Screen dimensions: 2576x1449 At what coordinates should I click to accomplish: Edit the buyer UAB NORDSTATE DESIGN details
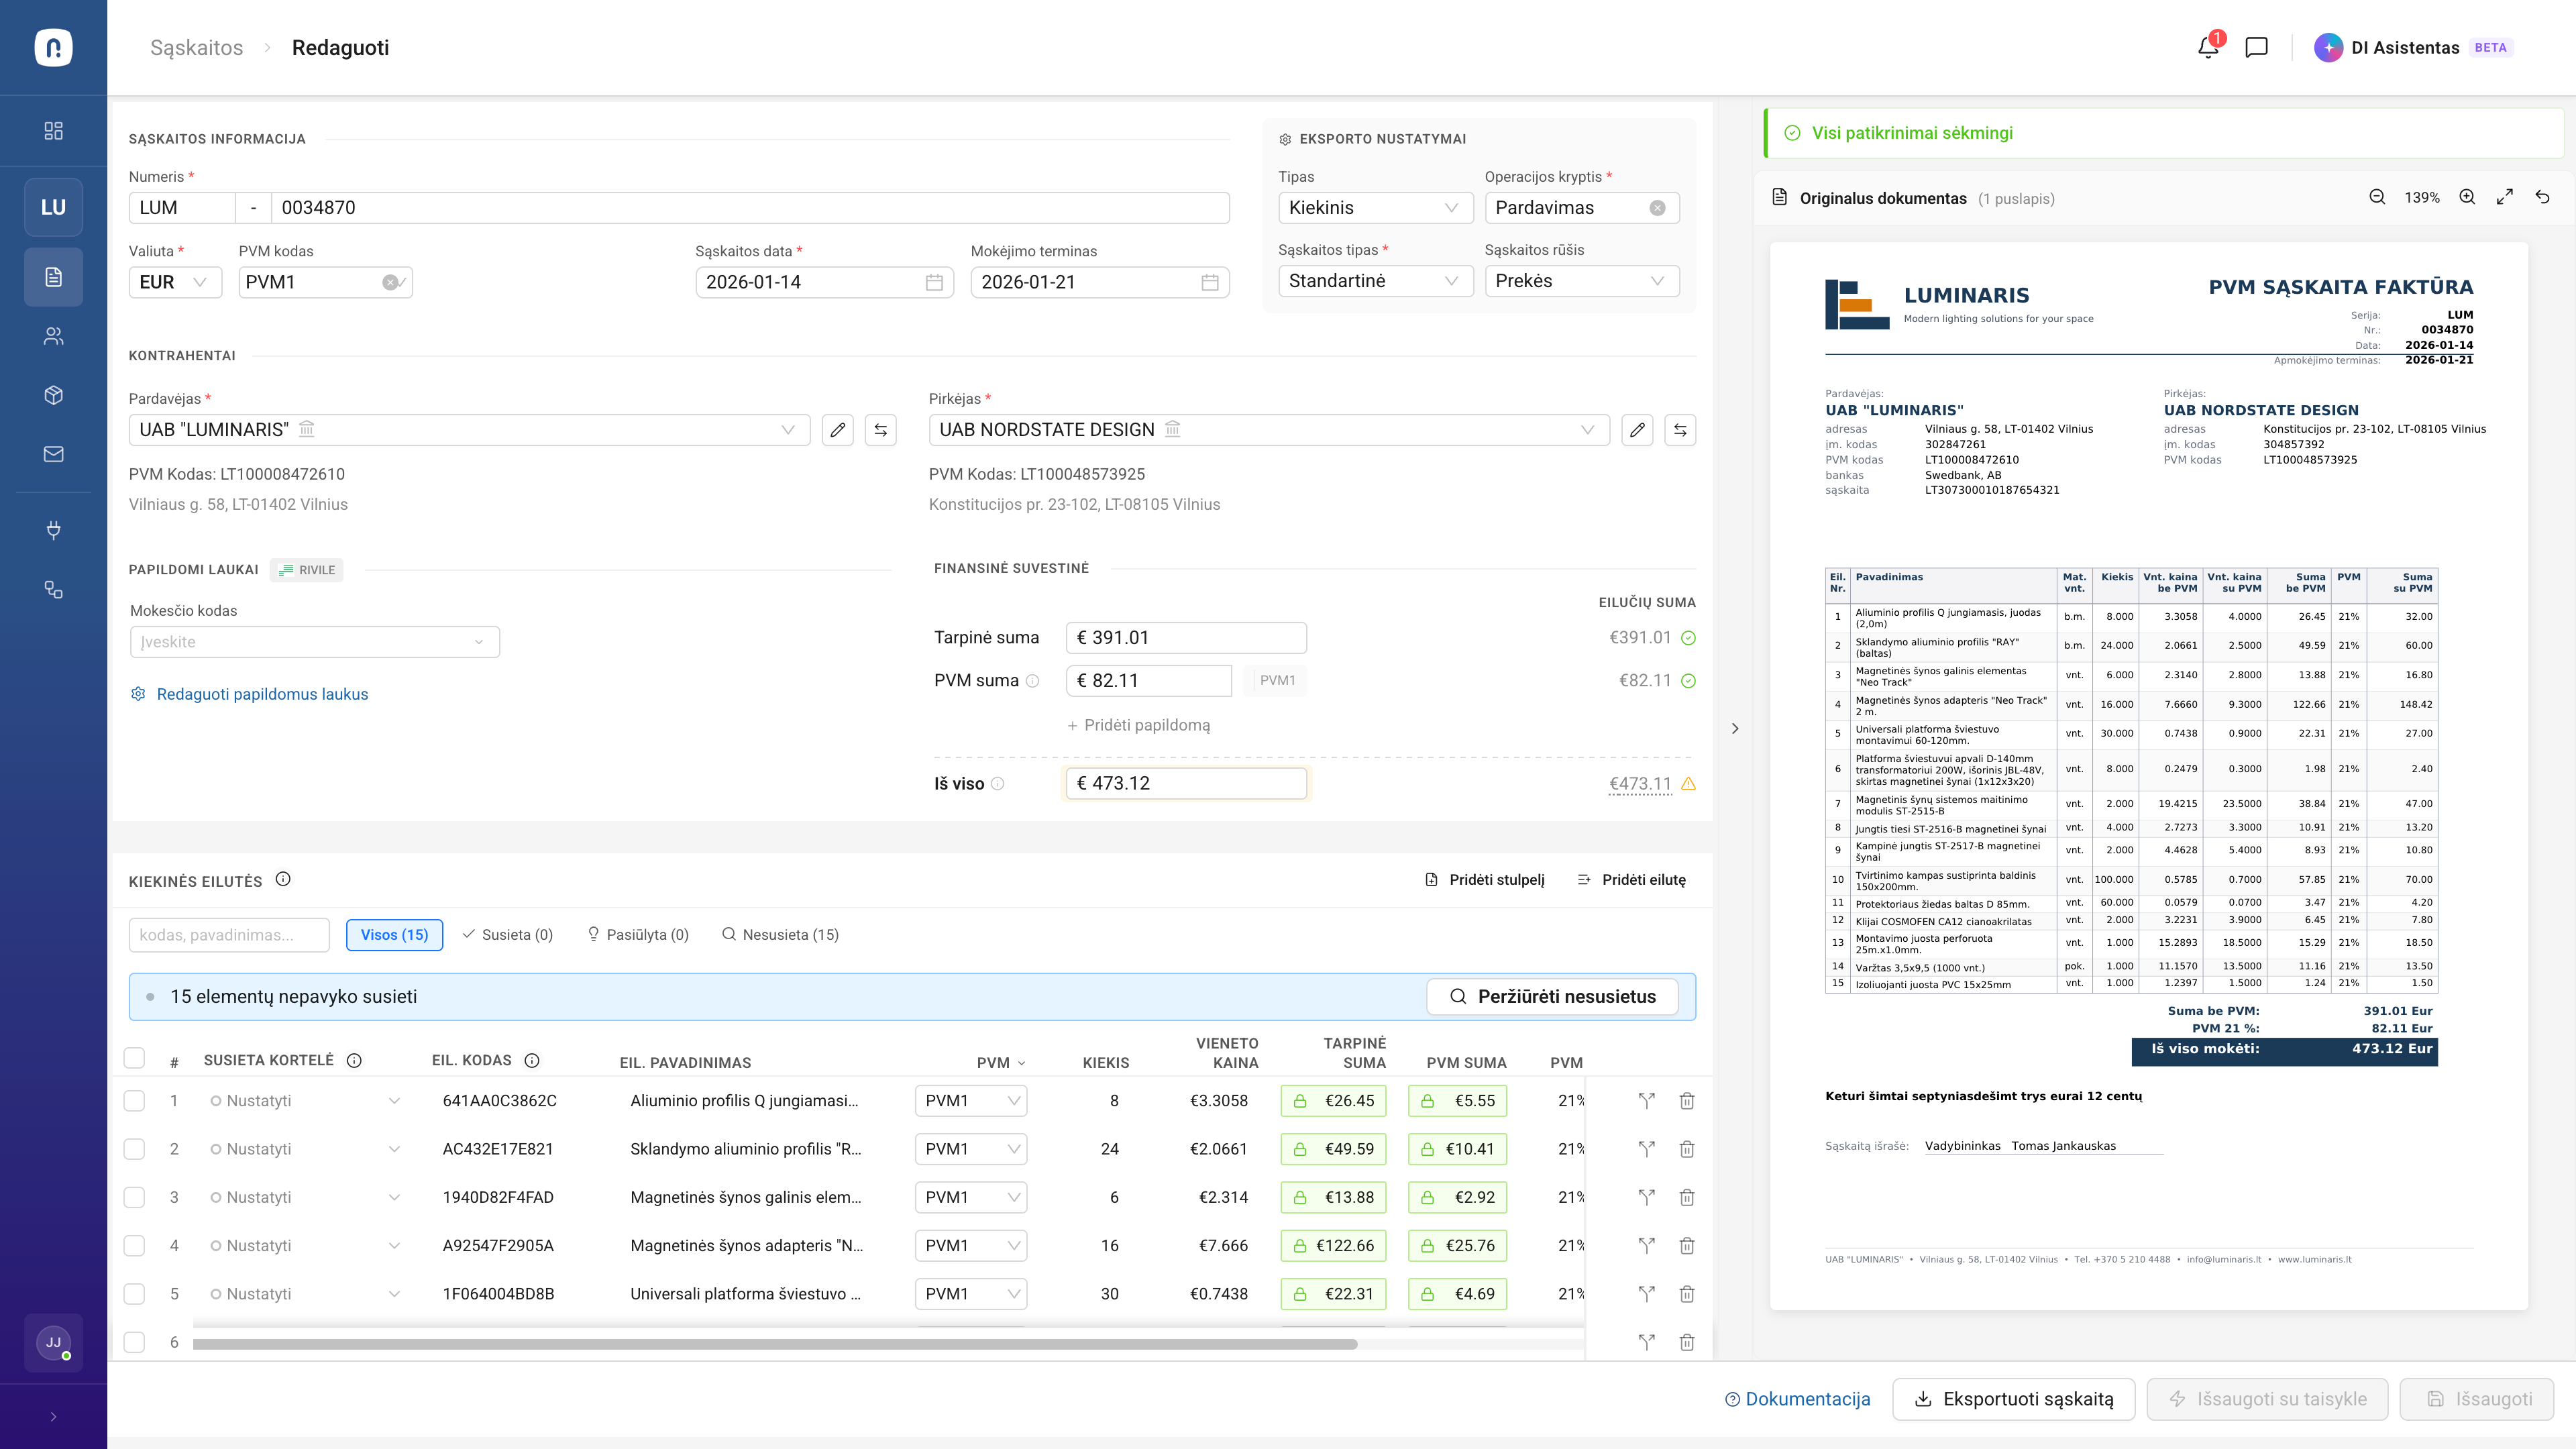coord(1637,430)
